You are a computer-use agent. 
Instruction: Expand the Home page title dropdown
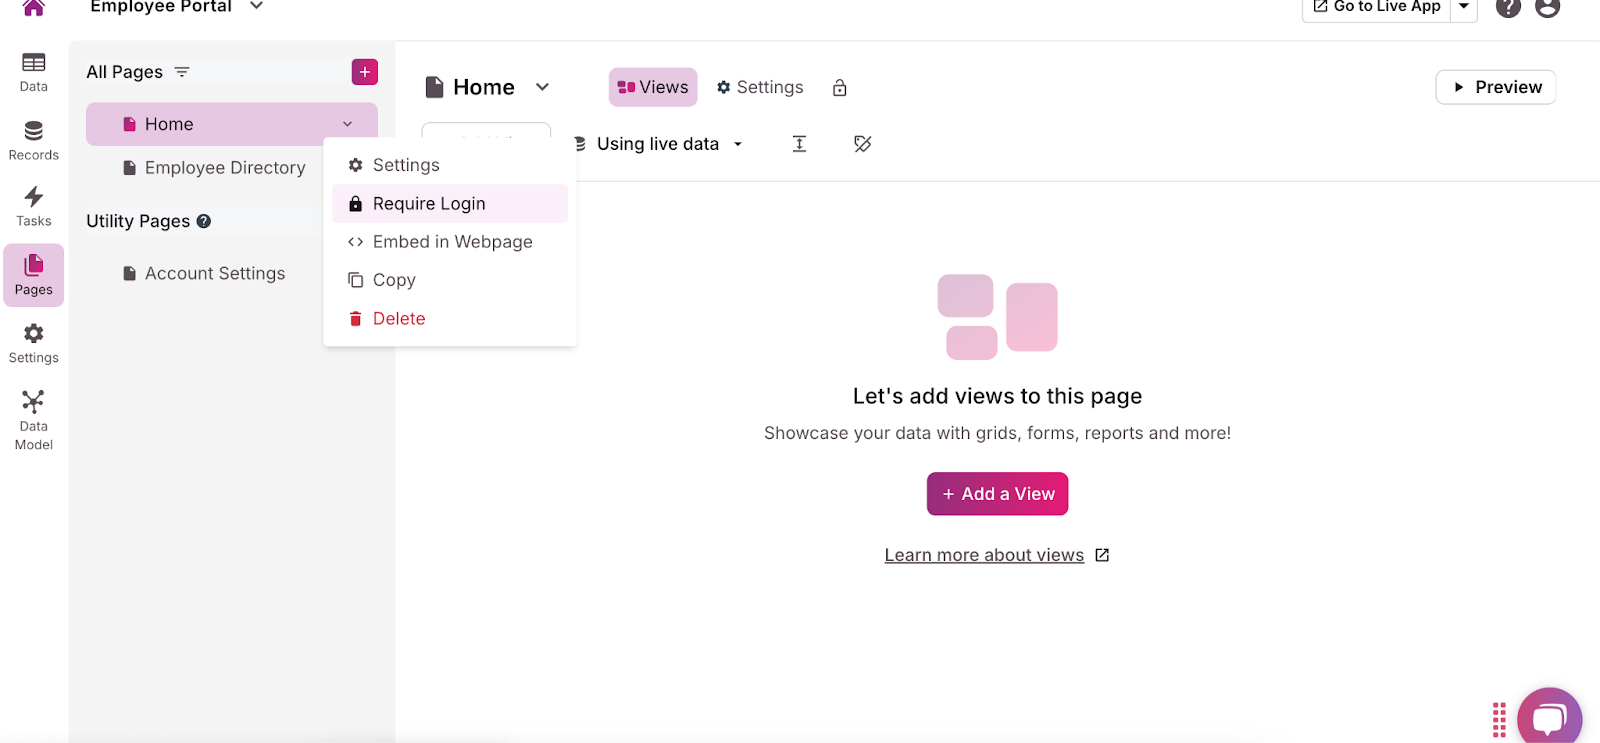pyautogui.click(x=542, y=87)
